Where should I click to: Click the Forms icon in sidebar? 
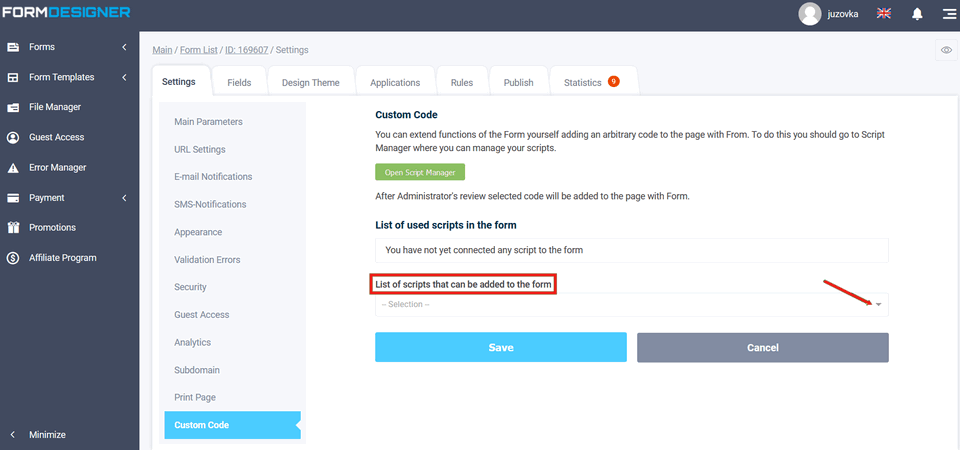pos(13,47)
